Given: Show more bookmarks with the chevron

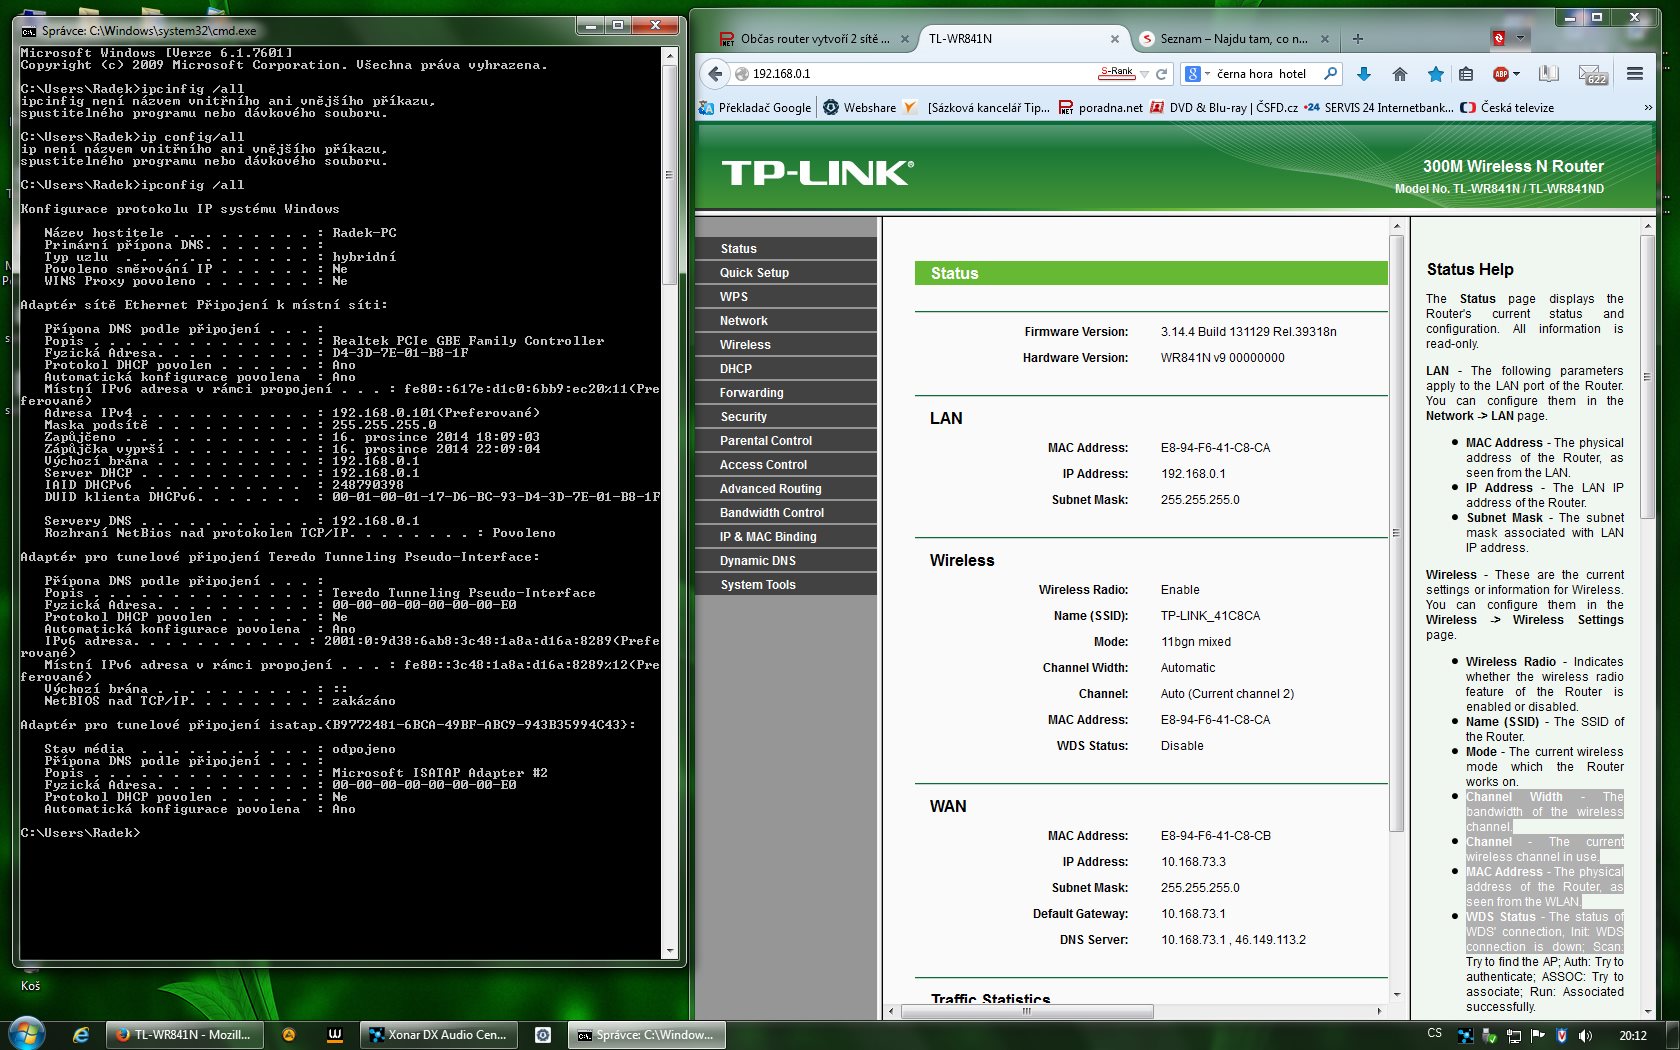Looking at the screenshot, I should click(x=1648, y=108).
